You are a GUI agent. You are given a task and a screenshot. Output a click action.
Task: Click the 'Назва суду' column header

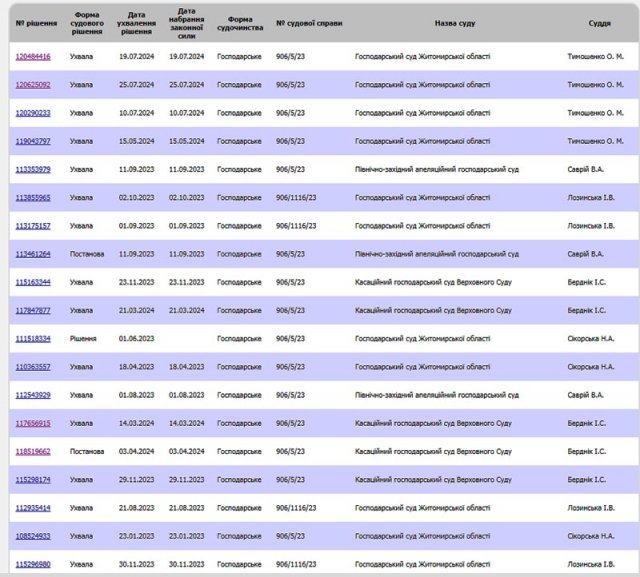pyautogui.click(x=455, y=23)
